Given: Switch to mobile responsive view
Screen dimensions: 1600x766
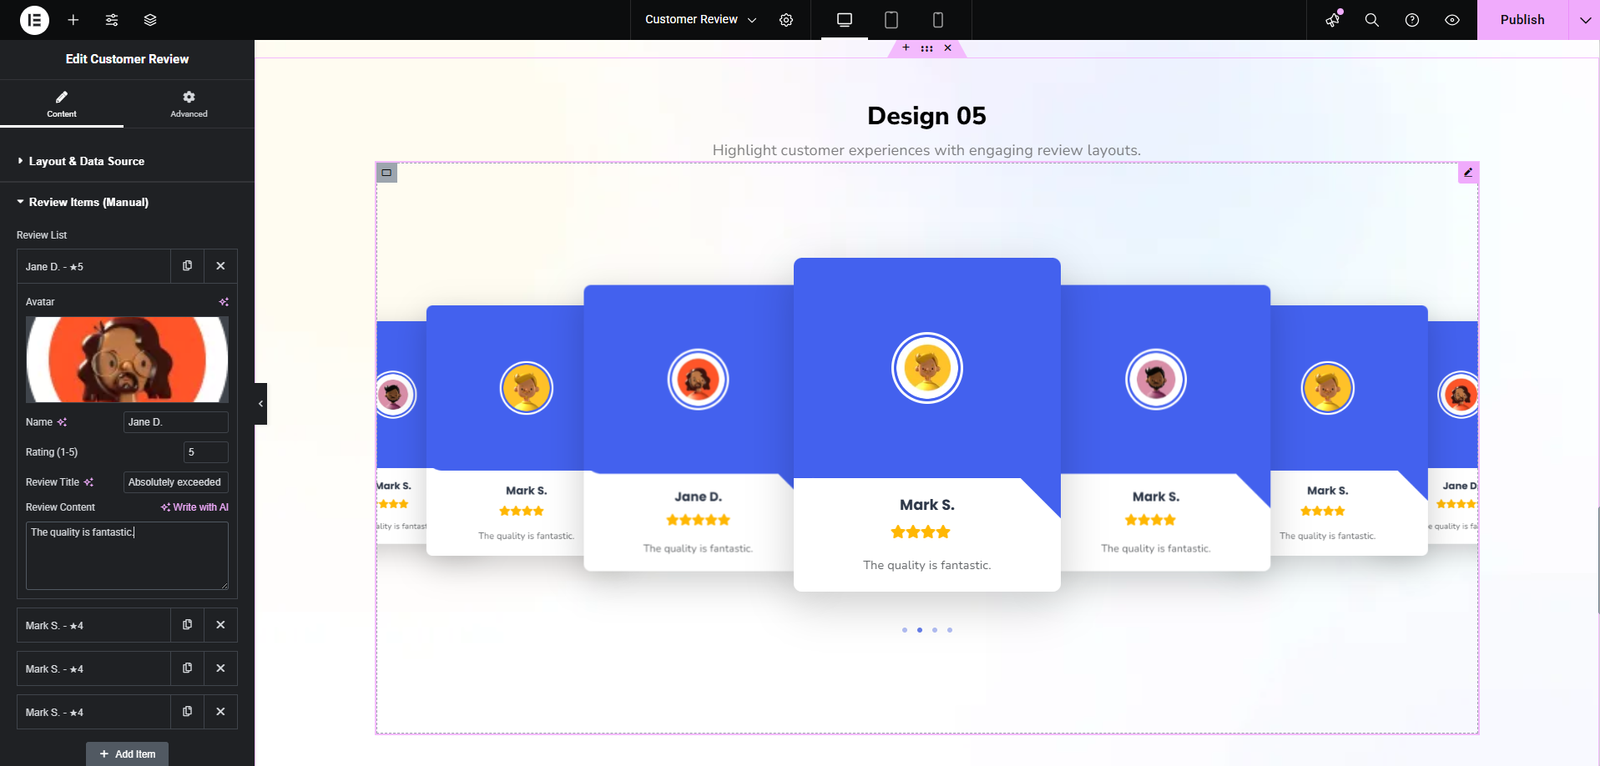Looking at the screenshot, I should [937, 20].
